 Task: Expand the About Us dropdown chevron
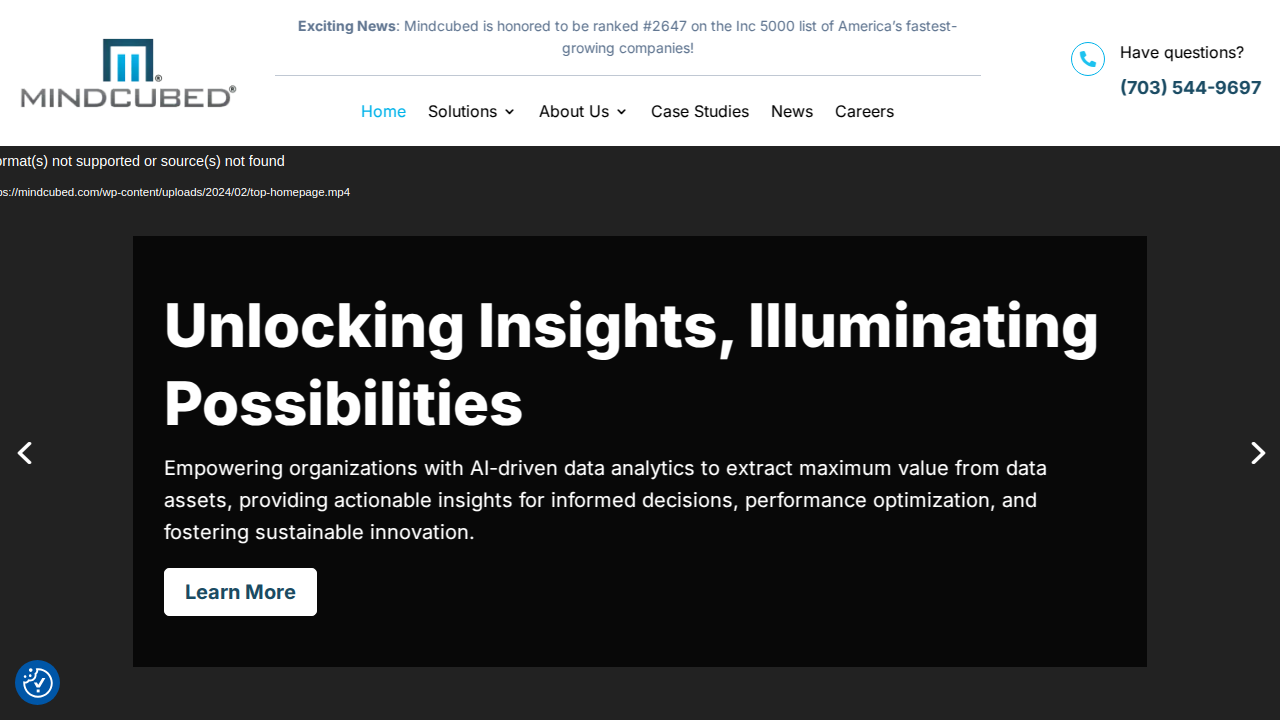(x=621, y=112)
